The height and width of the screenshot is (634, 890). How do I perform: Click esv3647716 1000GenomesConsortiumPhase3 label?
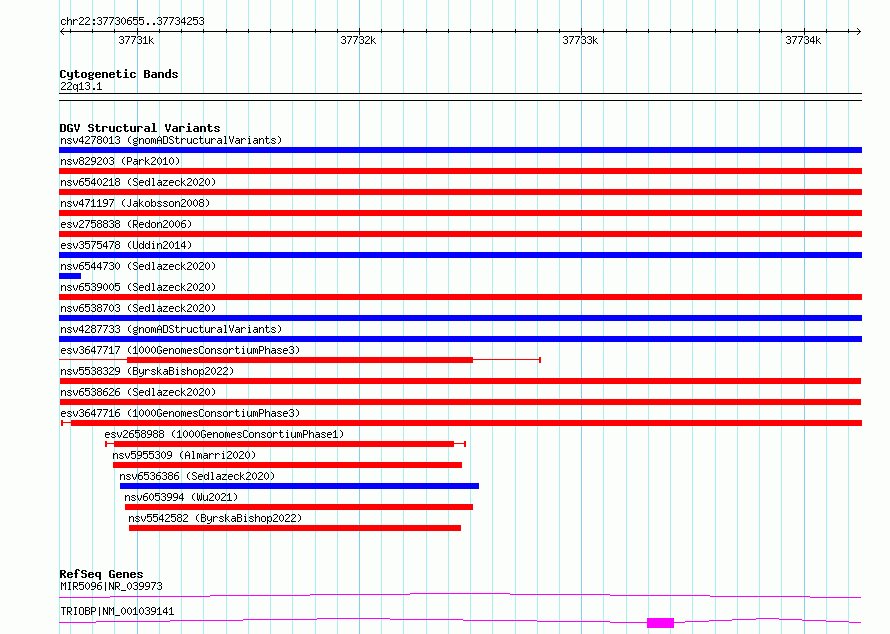pyautogui.click(x=180, y=413)
